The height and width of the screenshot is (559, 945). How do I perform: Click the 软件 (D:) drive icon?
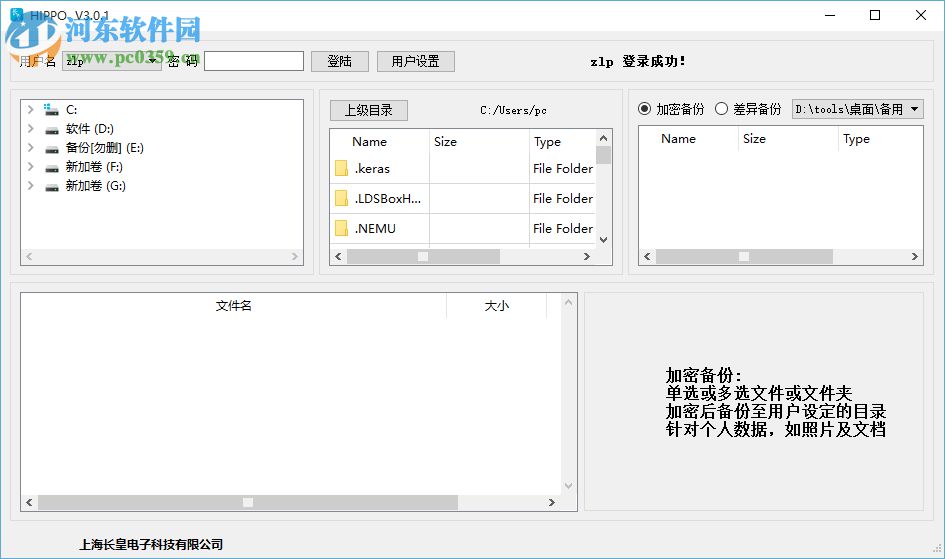[x=52, y=129]
